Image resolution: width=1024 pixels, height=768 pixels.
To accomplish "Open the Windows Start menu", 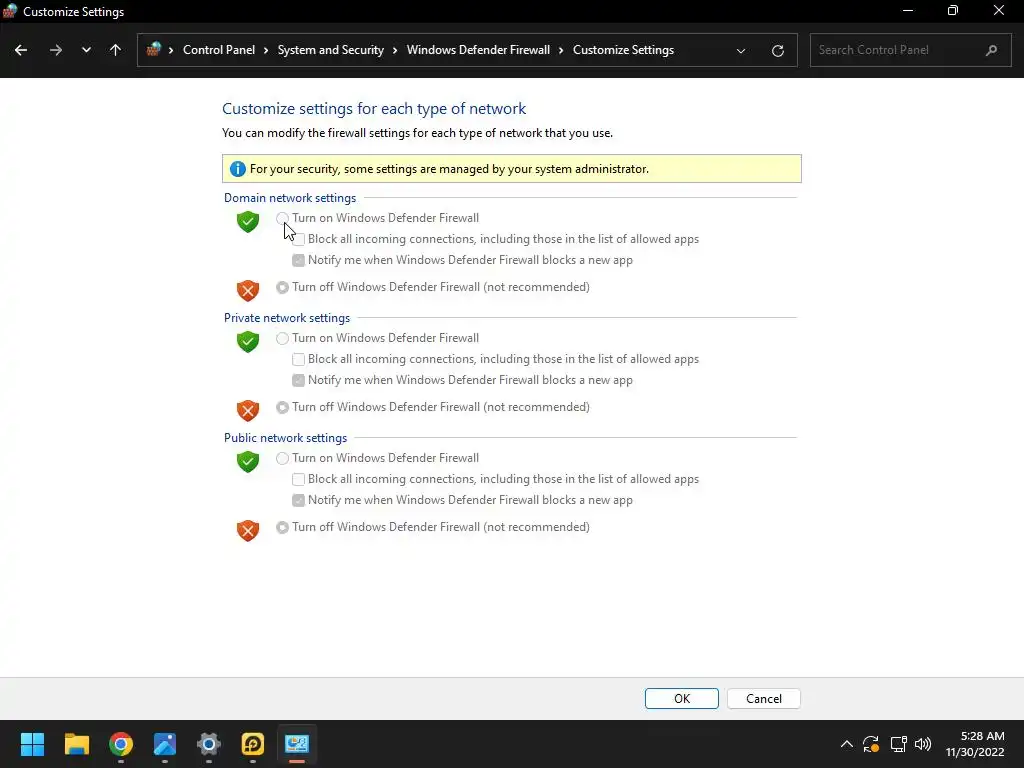I will (x=32, y=744).
